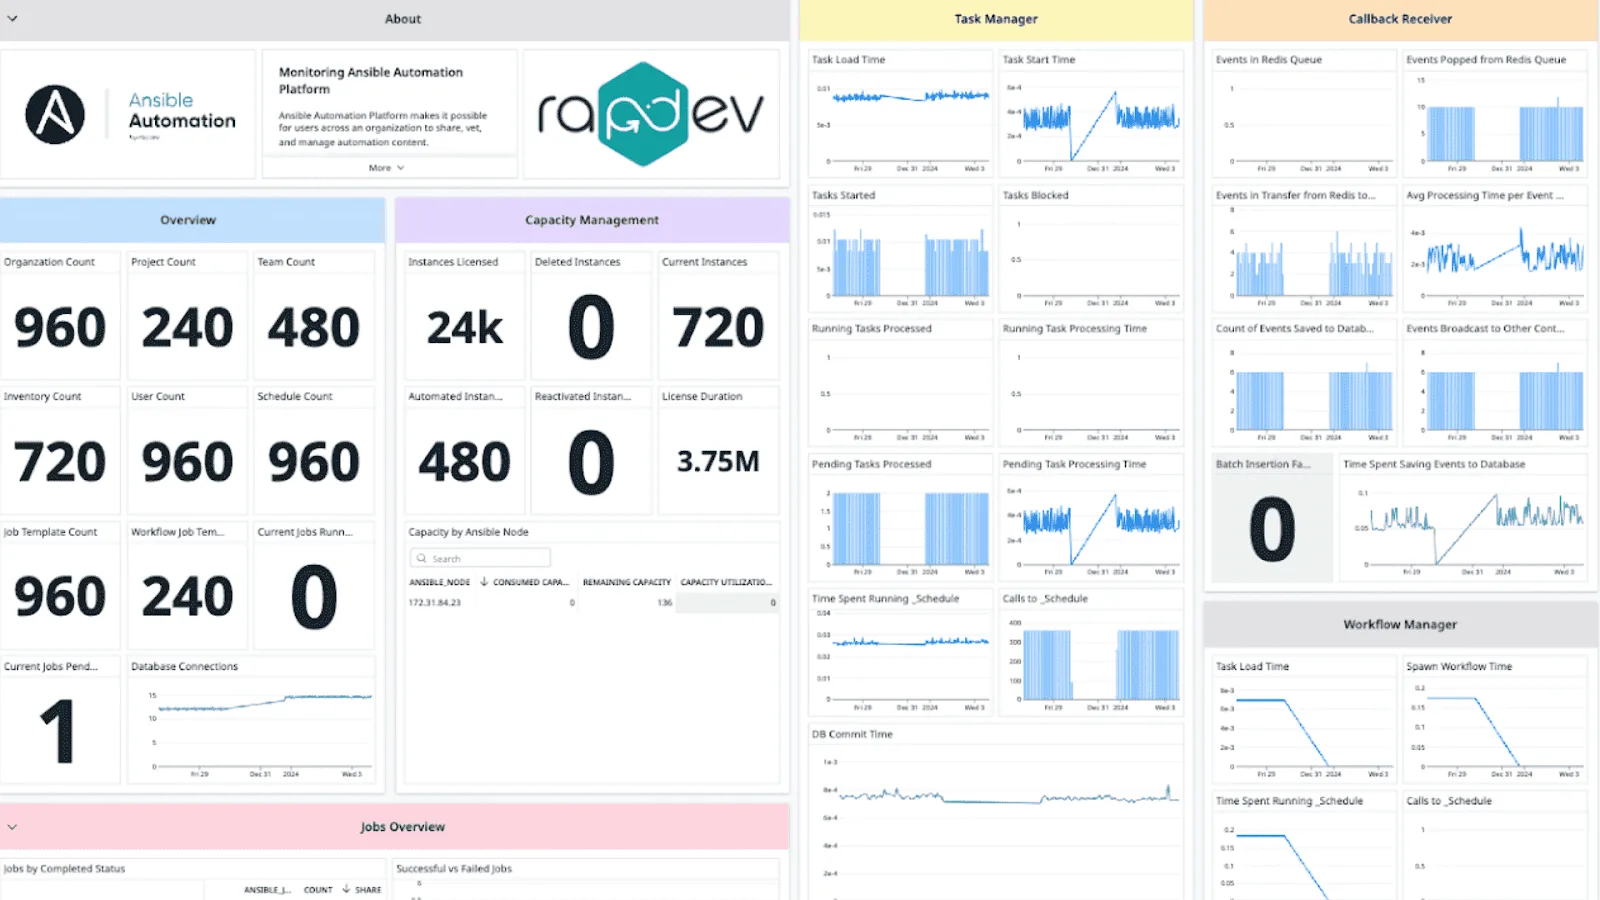
Task: Click the Task Manager group header
Action: (996, 19)
